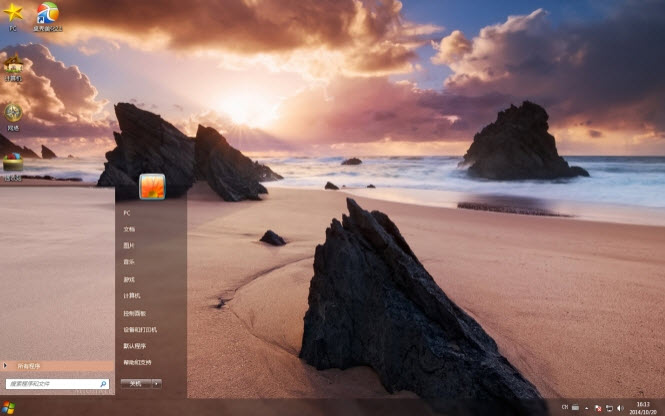Click the 搜索程序和文件 search box

pos(57,384)
